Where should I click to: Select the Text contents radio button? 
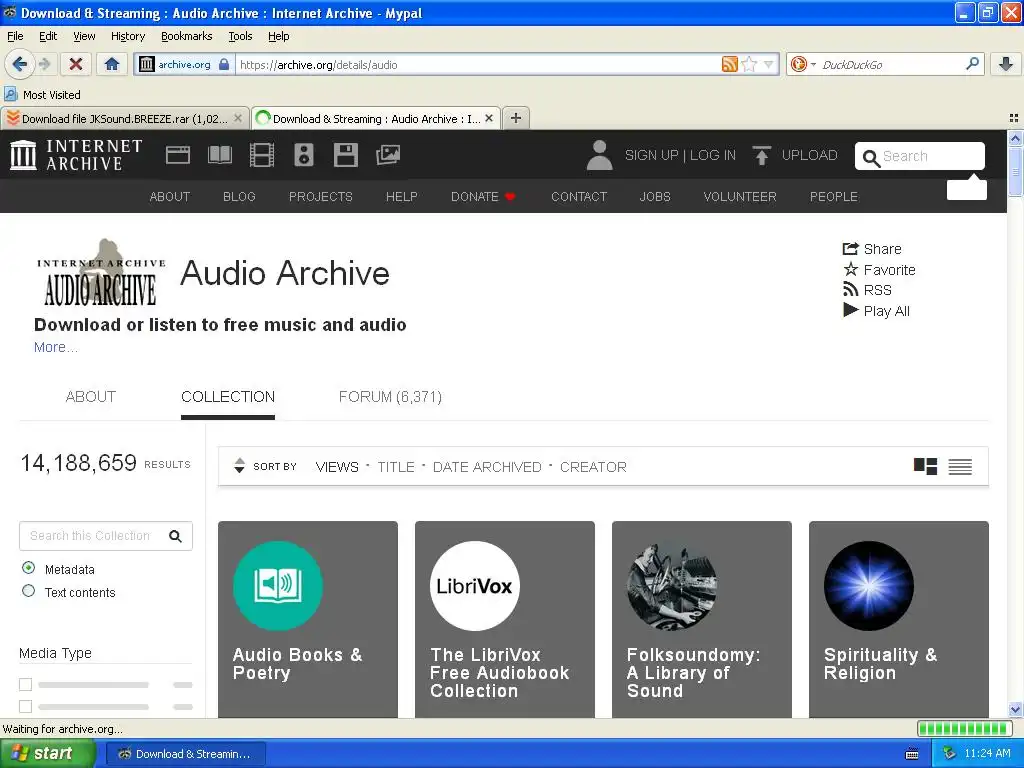[28, 591]
